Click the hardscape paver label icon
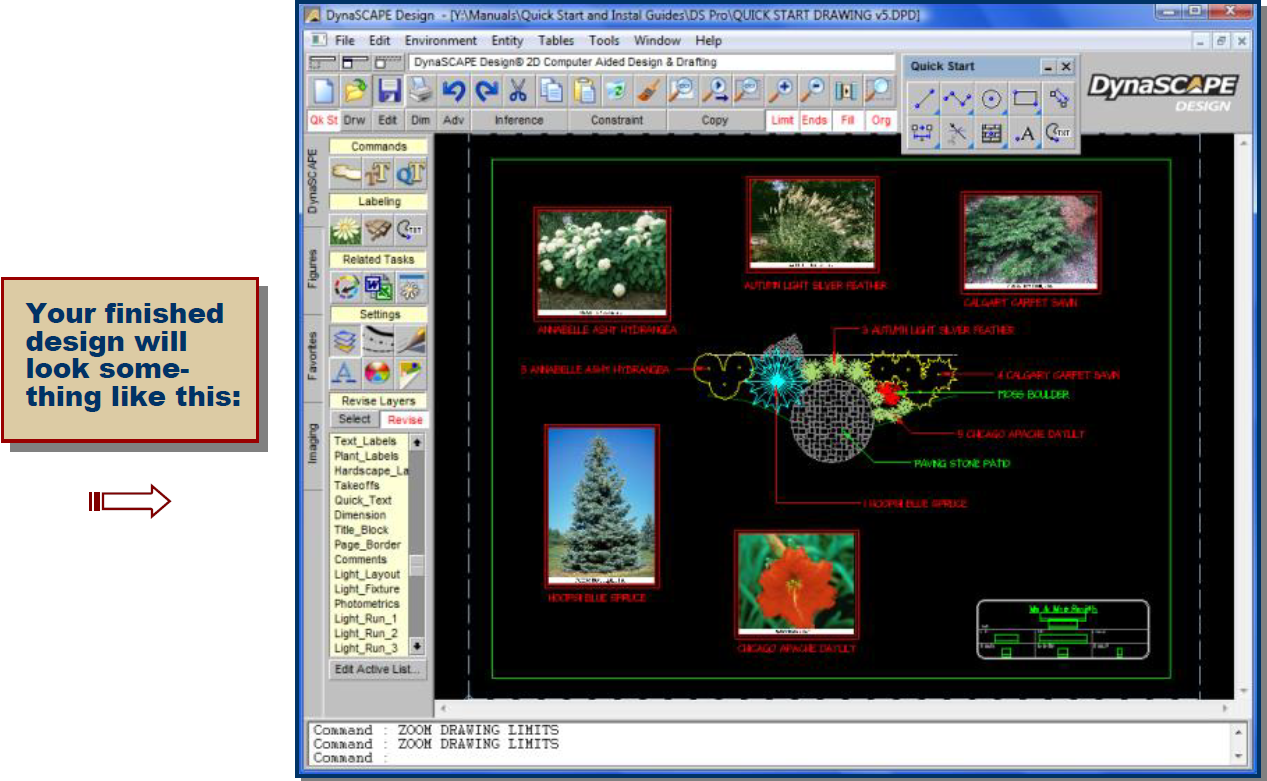The height and width of the screenshot is (781, 1267). [x=378, y=230]
